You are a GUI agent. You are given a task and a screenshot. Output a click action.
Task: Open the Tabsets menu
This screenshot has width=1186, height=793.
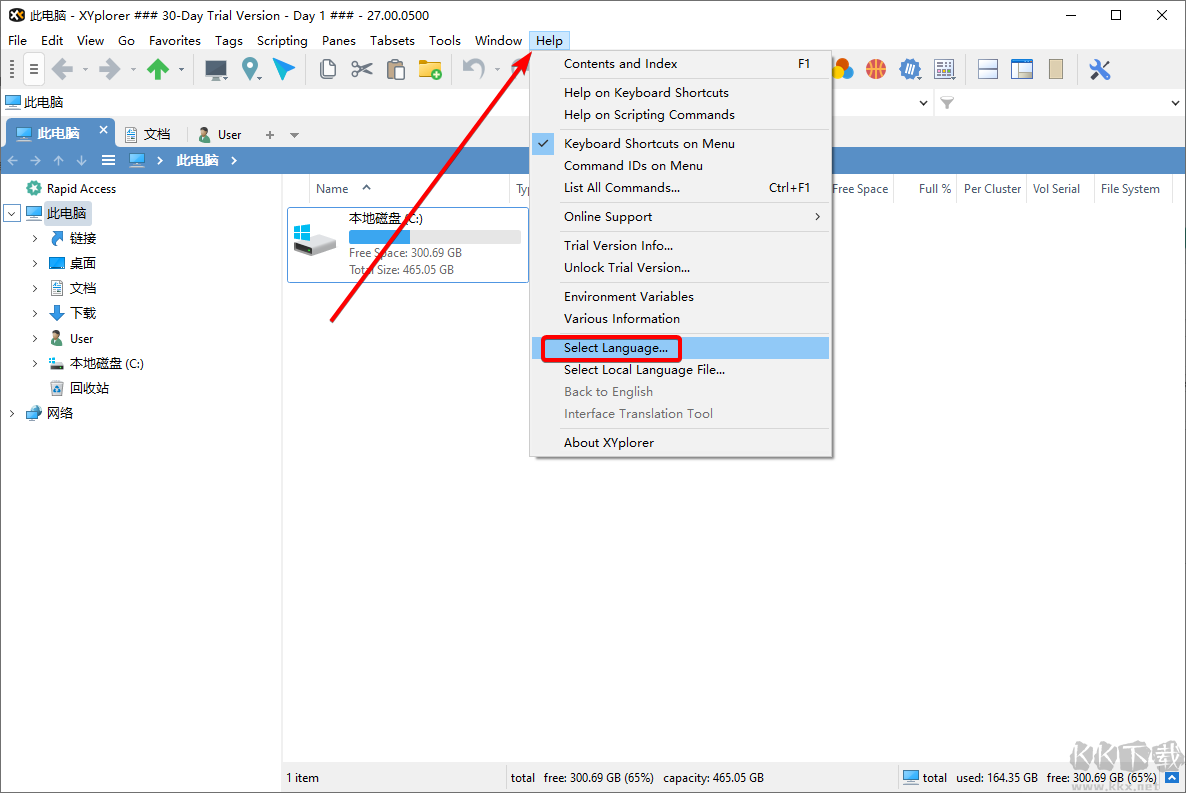392,41
